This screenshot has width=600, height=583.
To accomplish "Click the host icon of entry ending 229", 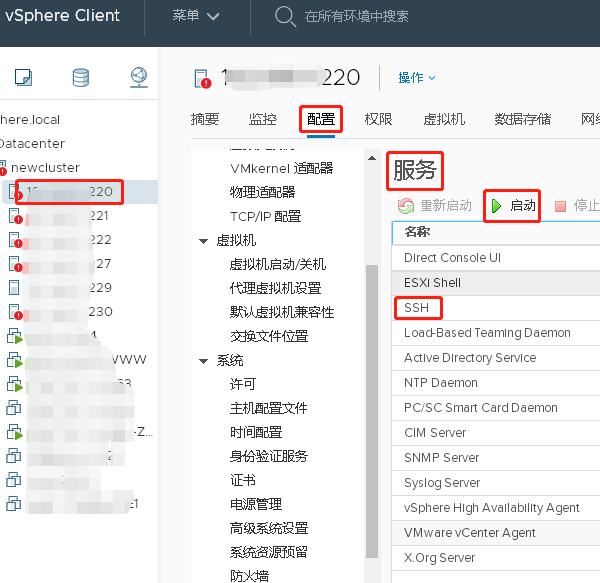I will (14, 288).
